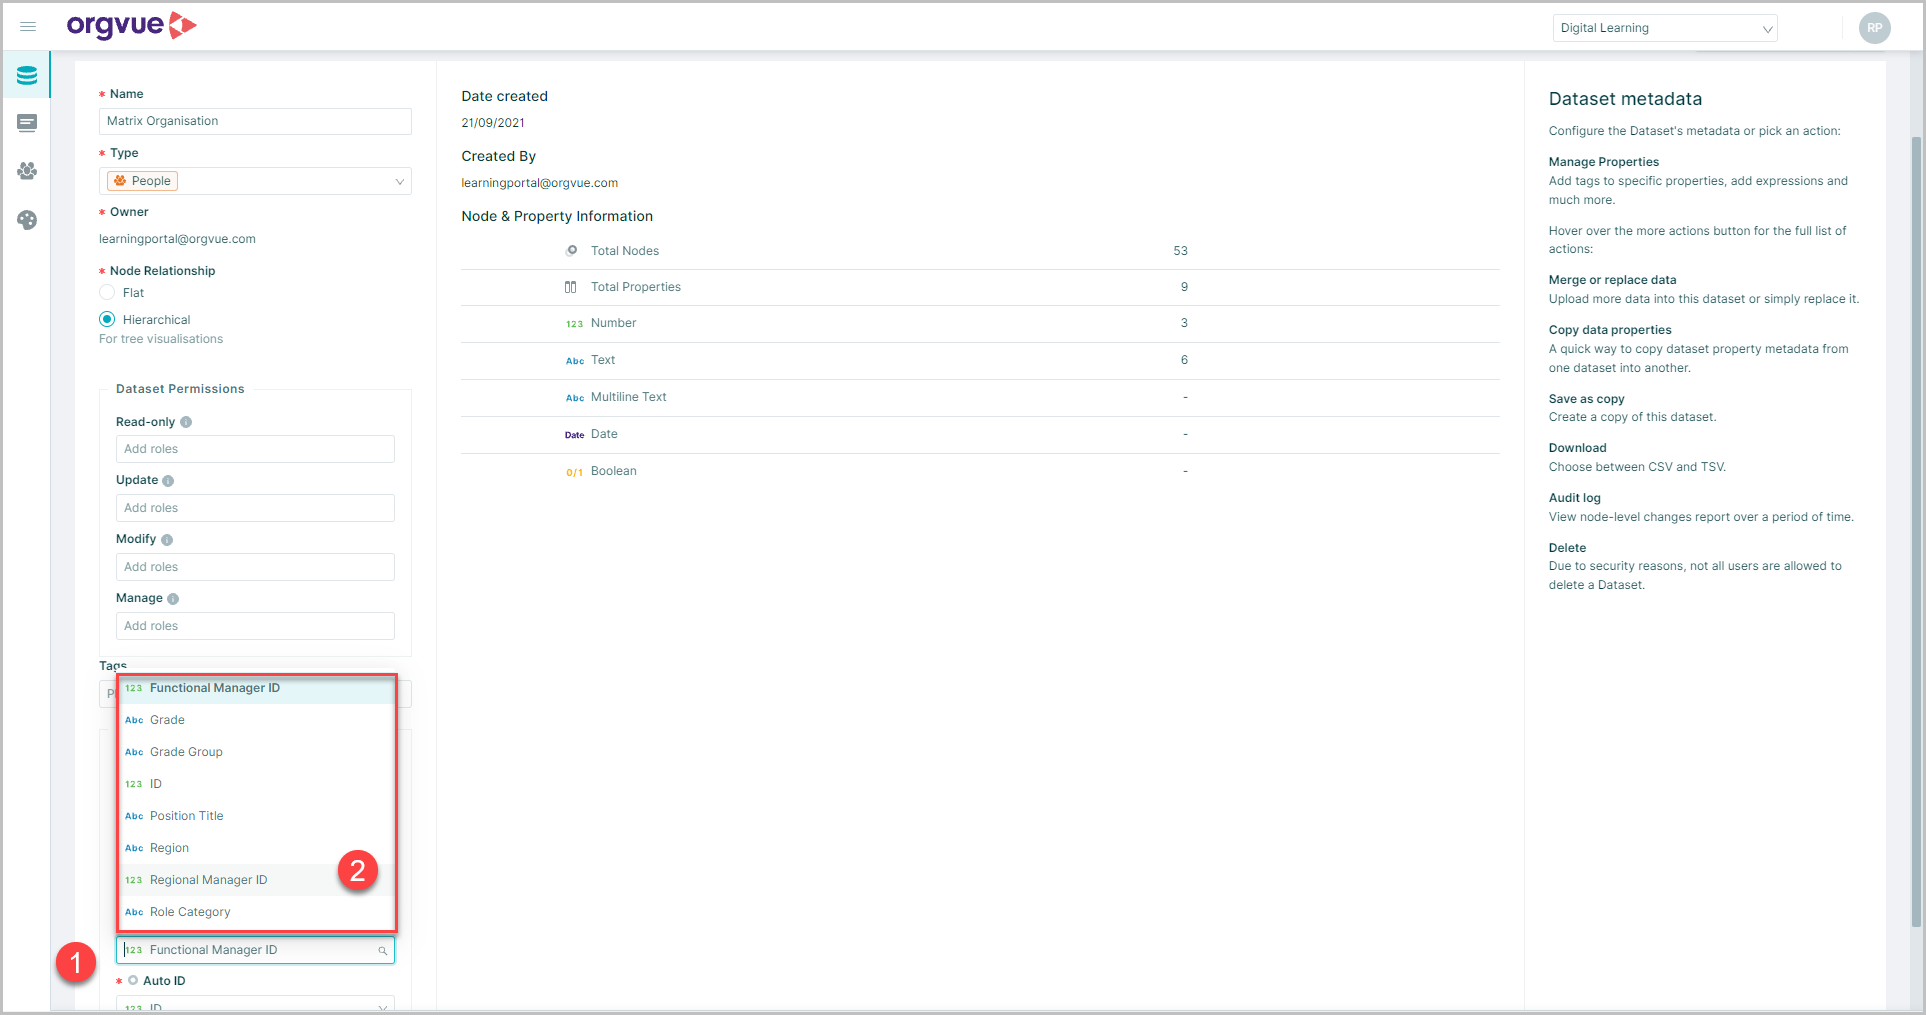Image resolution: width=1926 pixels, height=1015 pixels.
Task: Select Role Category in dropdown list
Action: [x=190, y=912]
